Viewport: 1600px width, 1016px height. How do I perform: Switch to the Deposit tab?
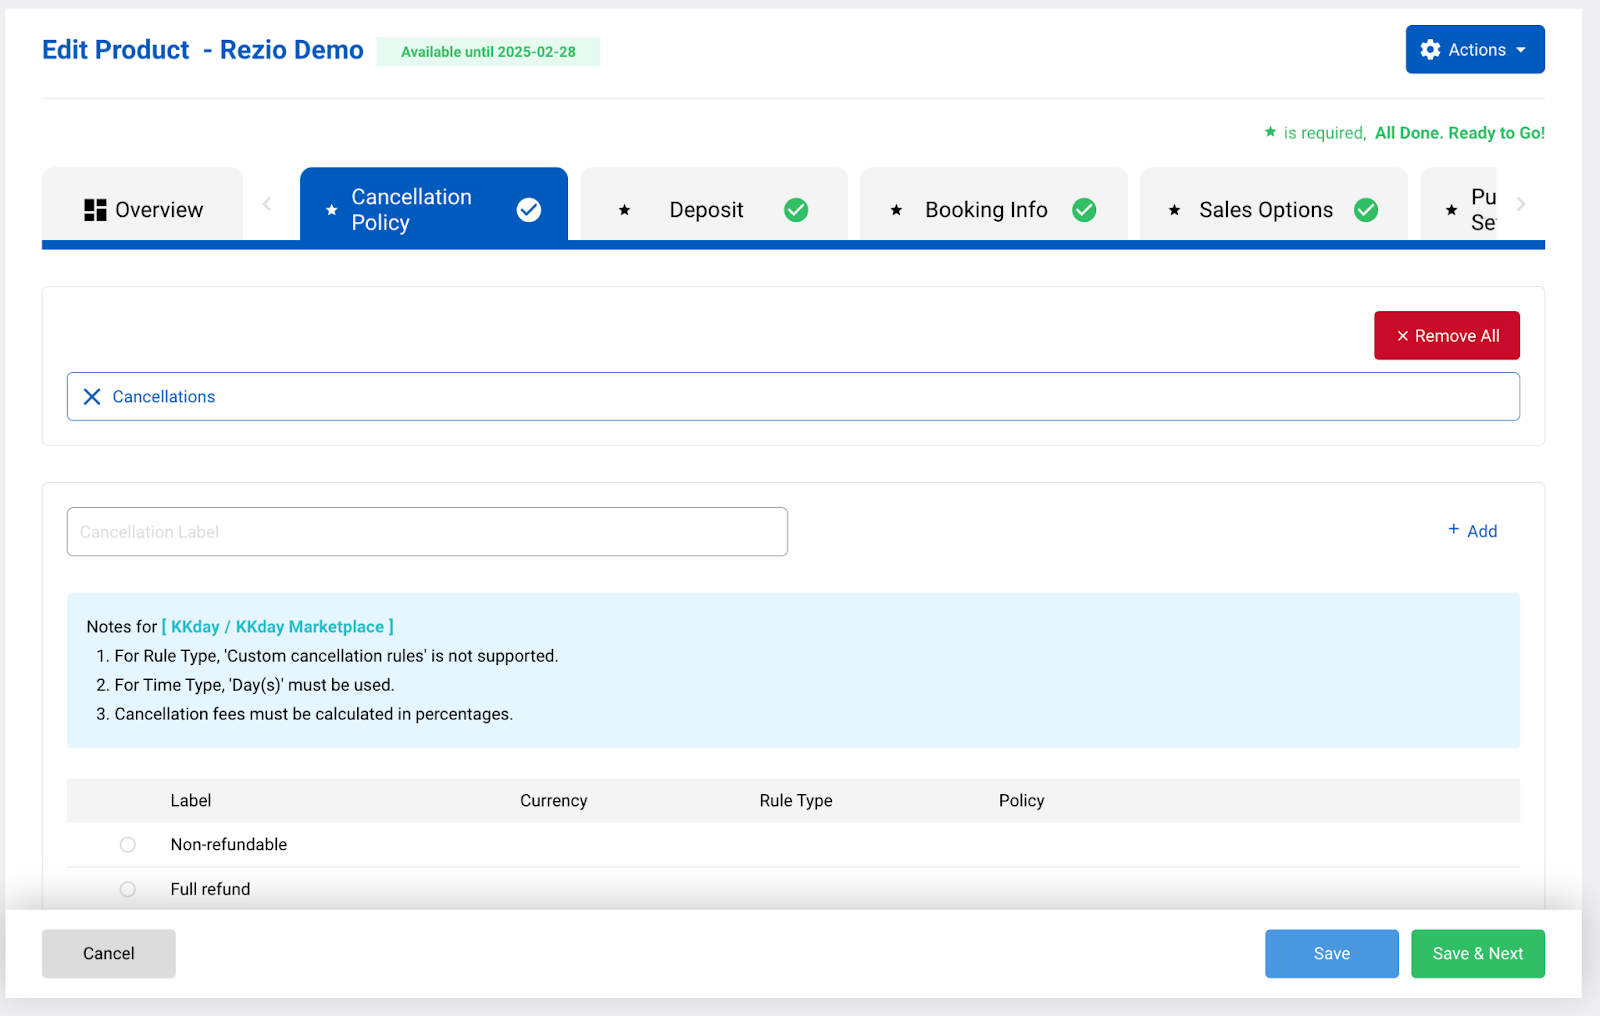tap(714, 205)
